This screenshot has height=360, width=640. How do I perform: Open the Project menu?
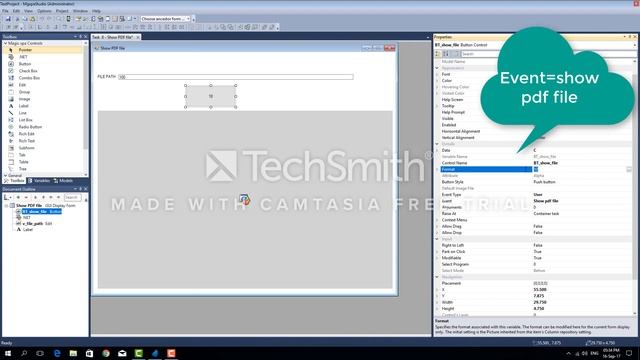point(62,11)
